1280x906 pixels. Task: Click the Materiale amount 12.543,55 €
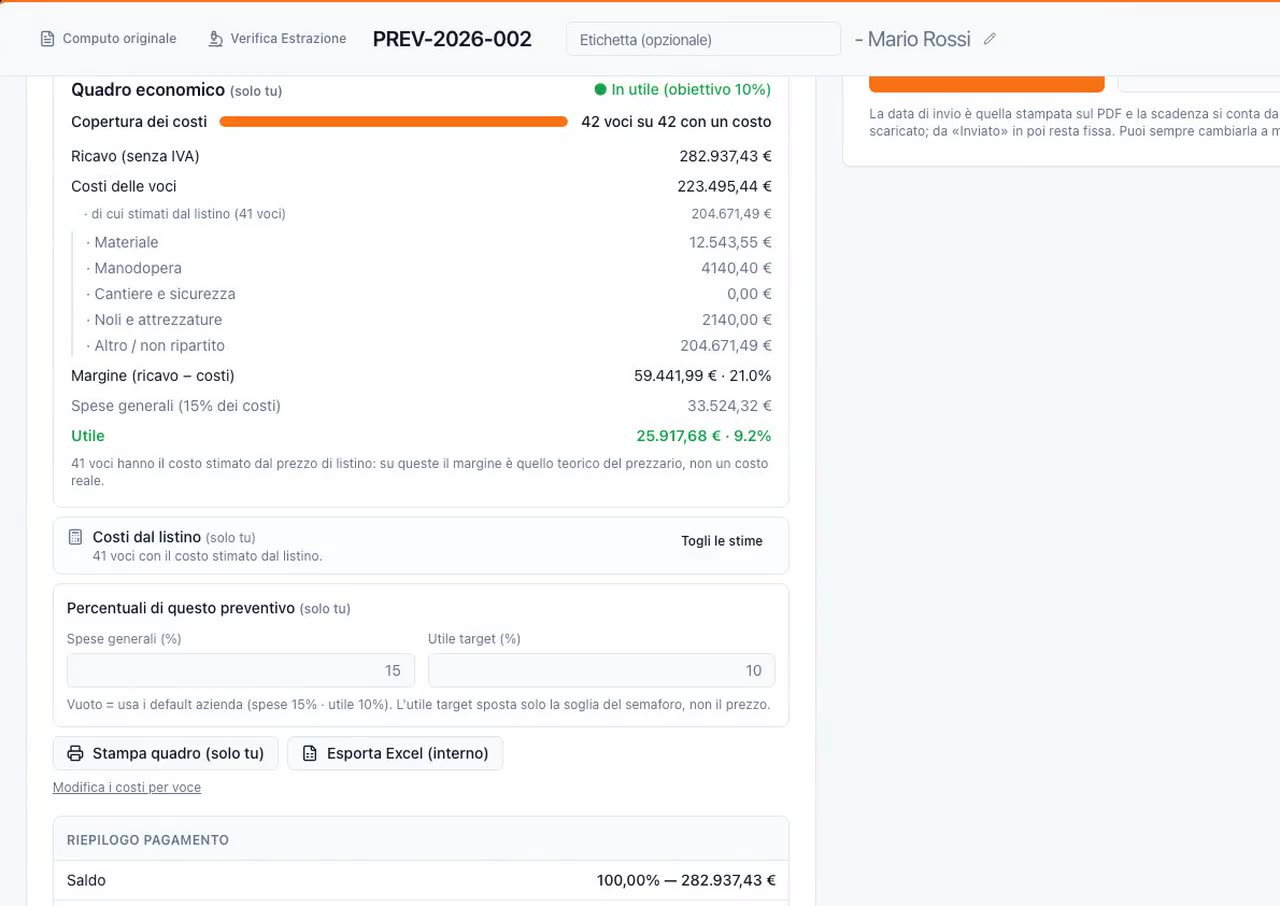click(730, 242)
